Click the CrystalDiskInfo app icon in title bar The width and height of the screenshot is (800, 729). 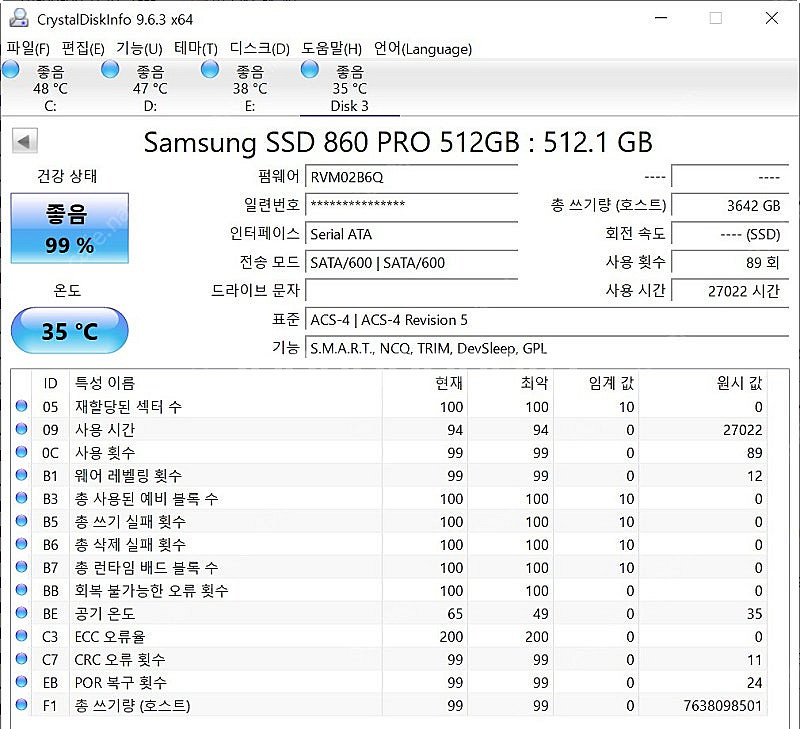point(19,19)
